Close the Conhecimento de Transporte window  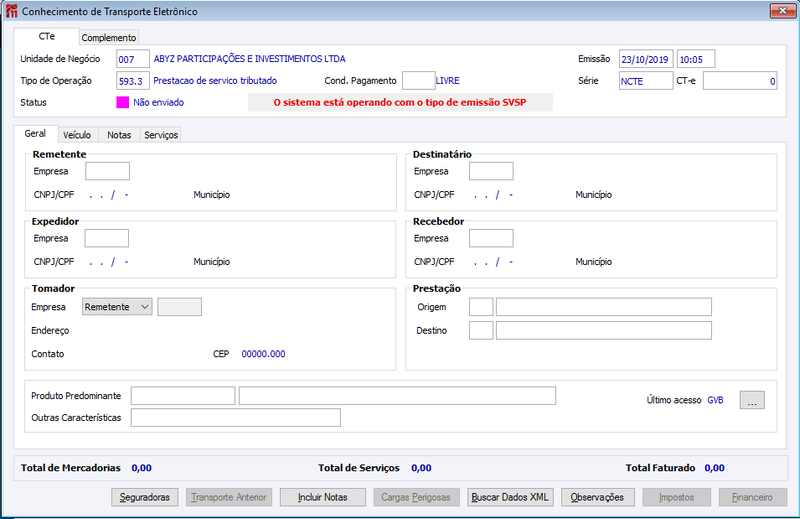click(782, 11)
